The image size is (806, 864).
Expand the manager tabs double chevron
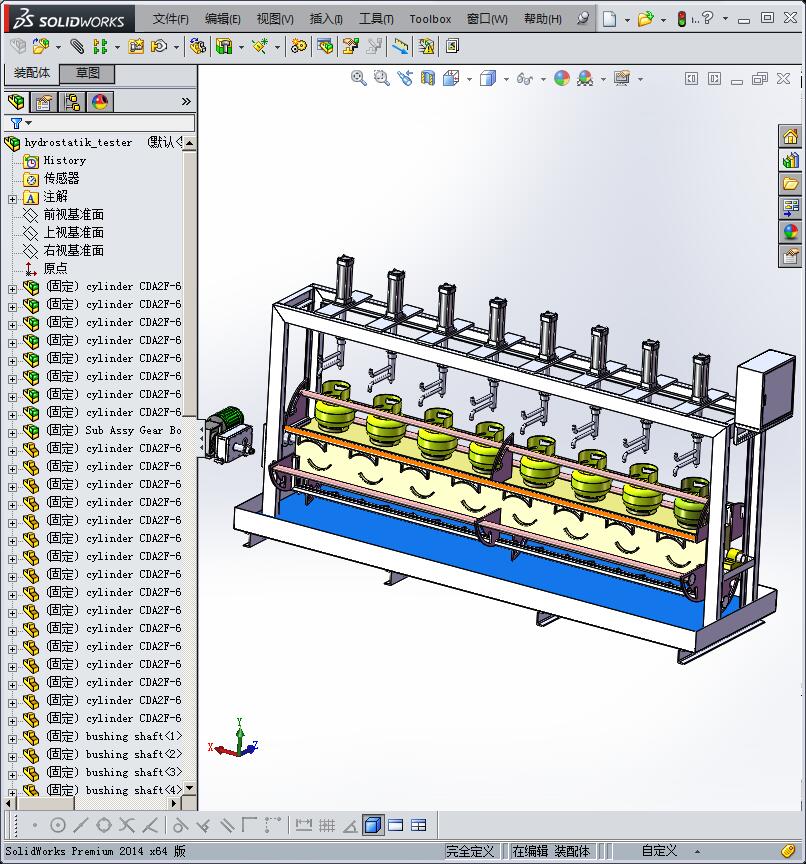click(x=186, y=101)
